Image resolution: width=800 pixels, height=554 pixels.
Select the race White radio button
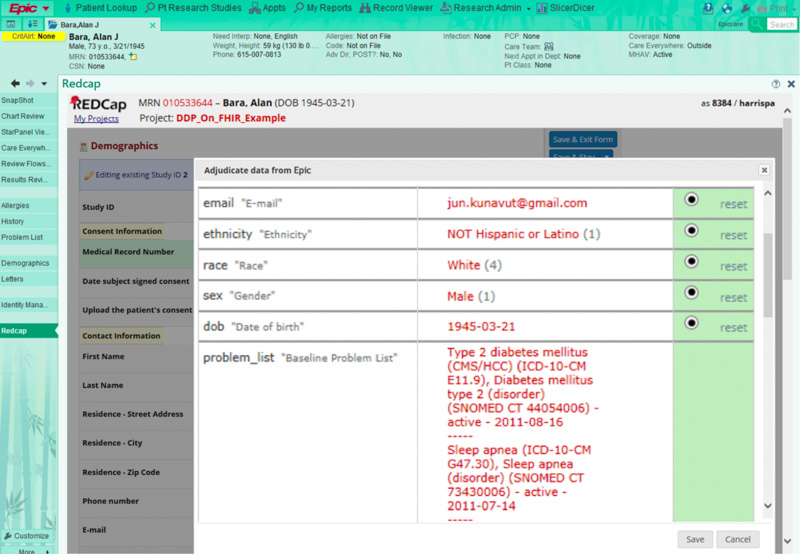click(691, 262)
